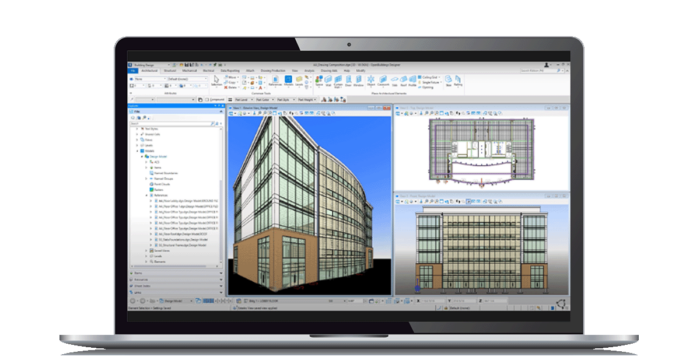Switch to the Structural ribbon tab
Viewport: 700px width, 360px height.
coord(170,71)
